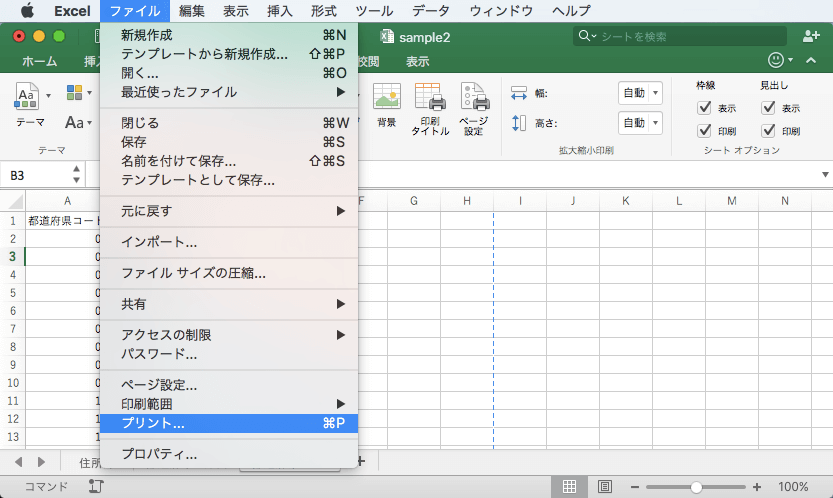
Task: Toggle gridlines Print (印刷) checkbox
Action: click(704, 131)
